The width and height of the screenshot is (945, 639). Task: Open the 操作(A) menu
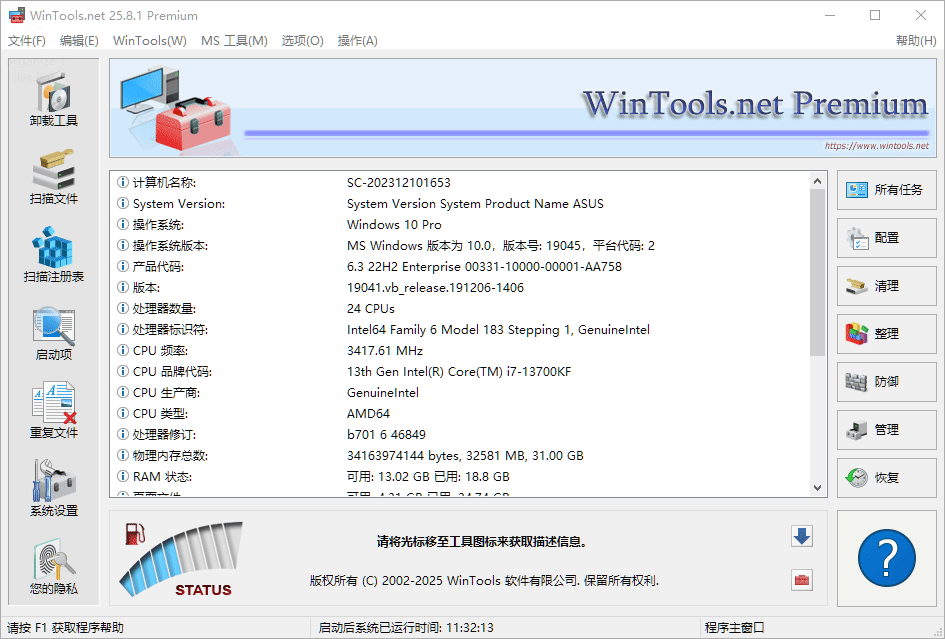357,40
